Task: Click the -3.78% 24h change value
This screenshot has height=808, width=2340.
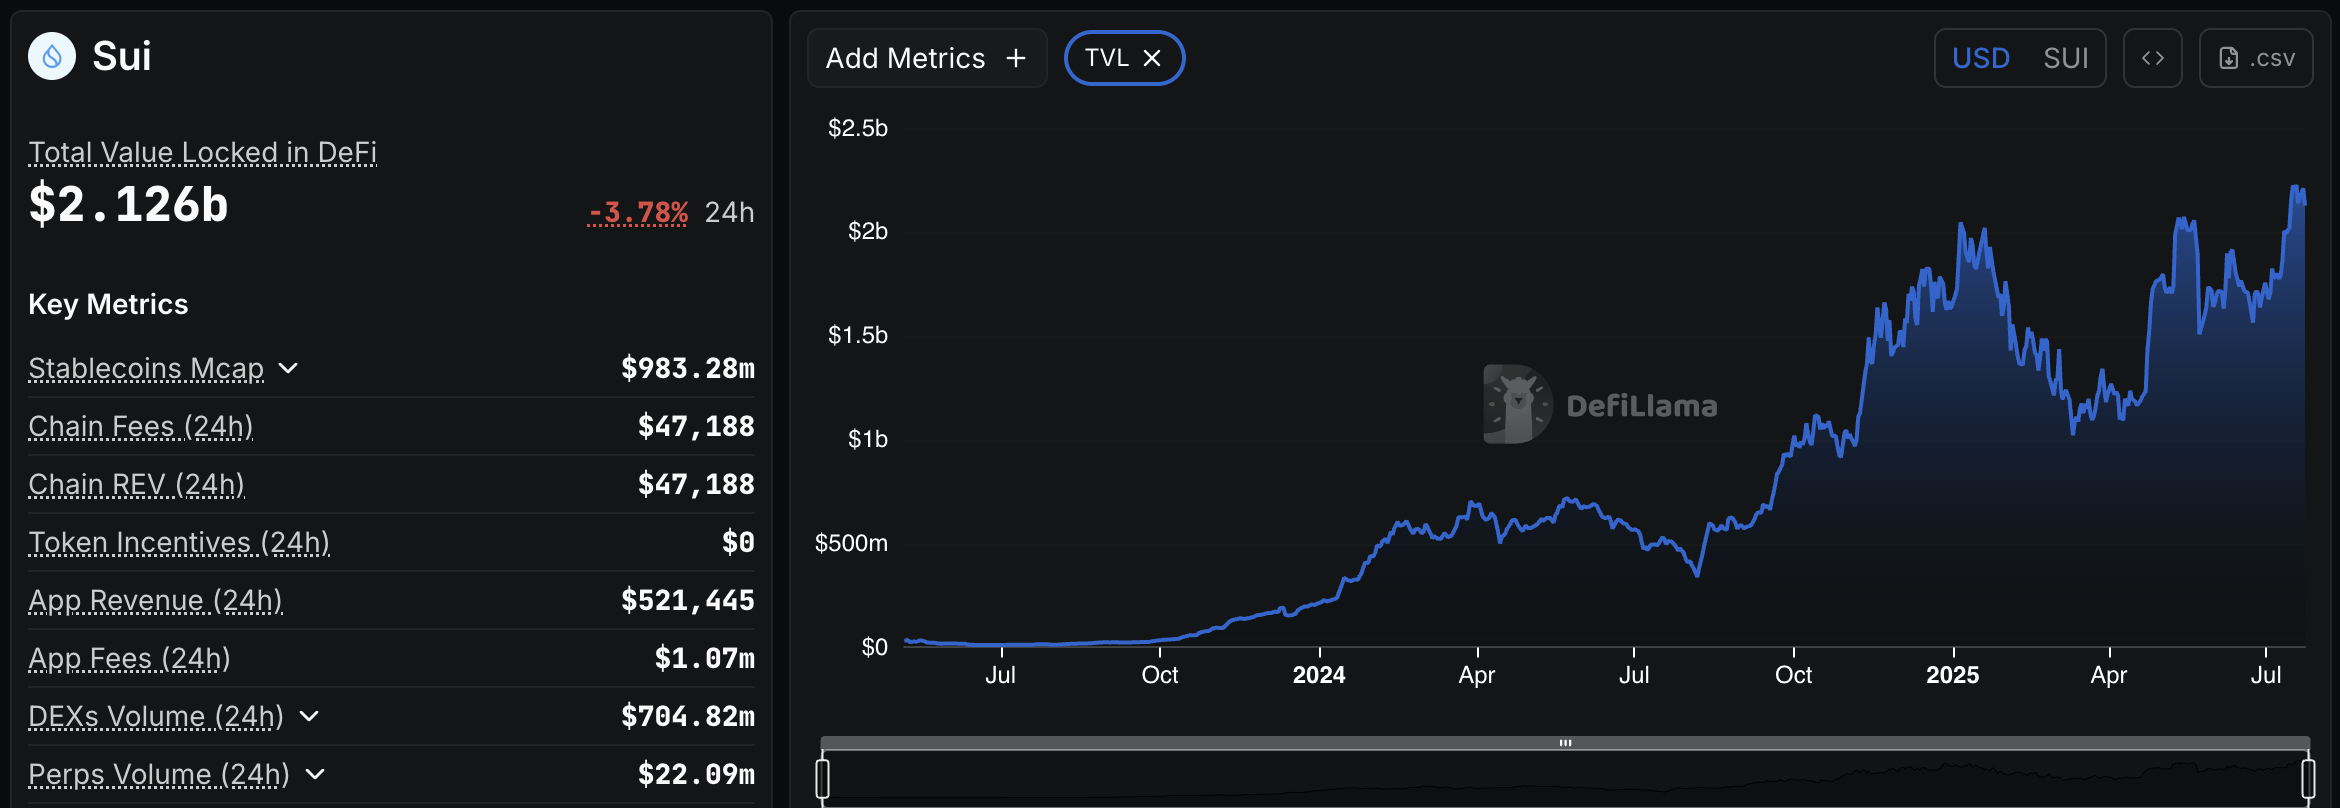Action: pos(638,213)
